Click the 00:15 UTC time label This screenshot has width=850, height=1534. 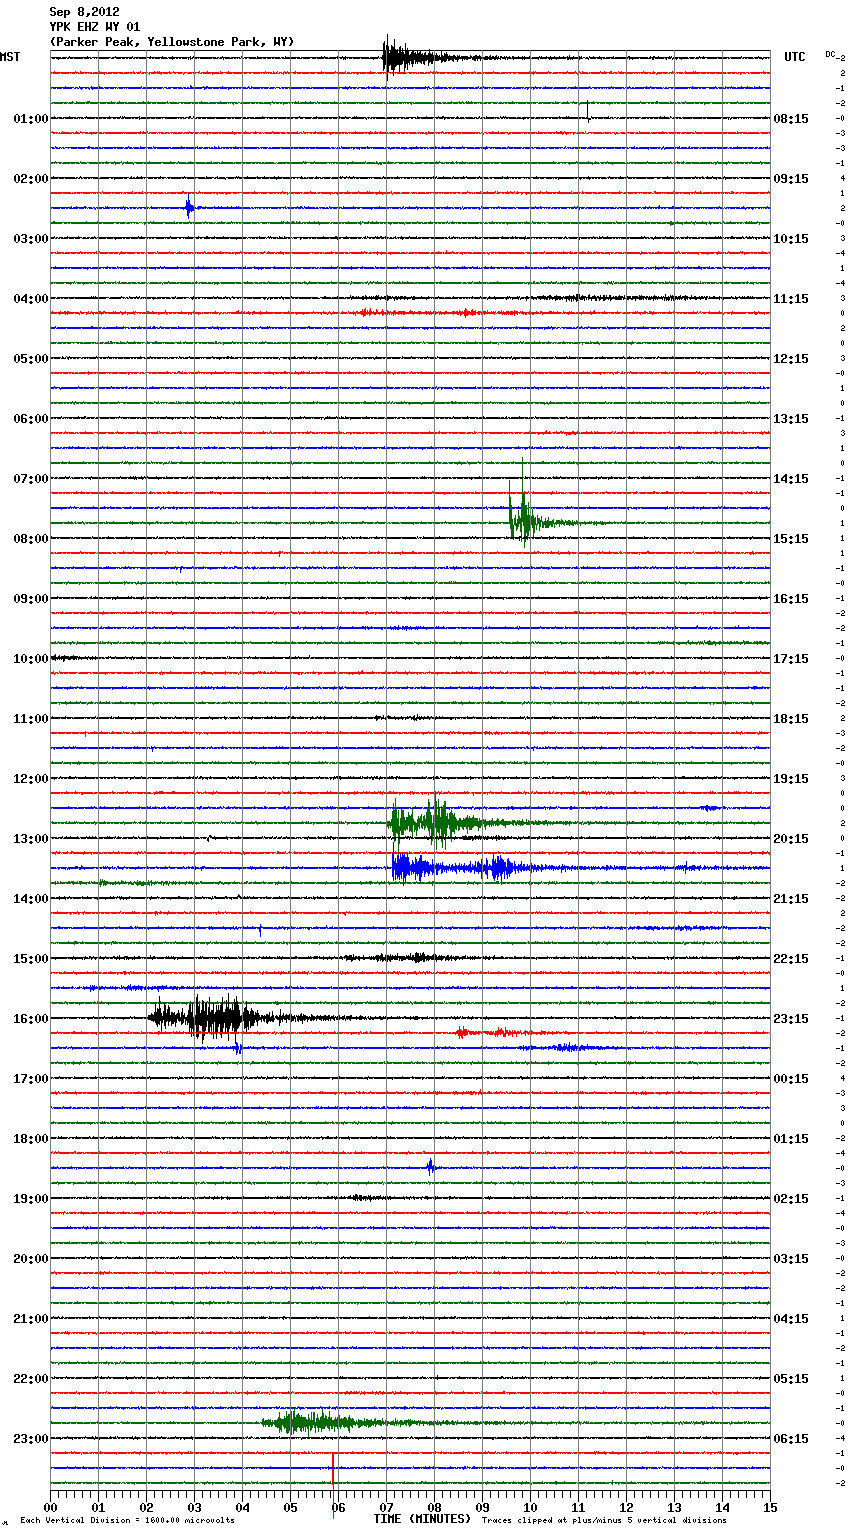tap(791, 1079)
